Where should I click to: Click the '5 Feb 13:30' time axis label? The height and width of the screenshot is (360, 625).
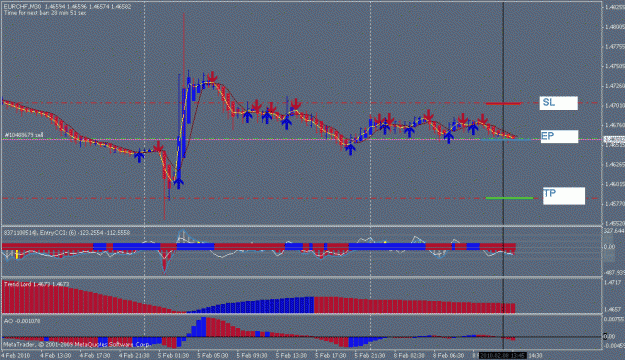(x=291, y=355)
